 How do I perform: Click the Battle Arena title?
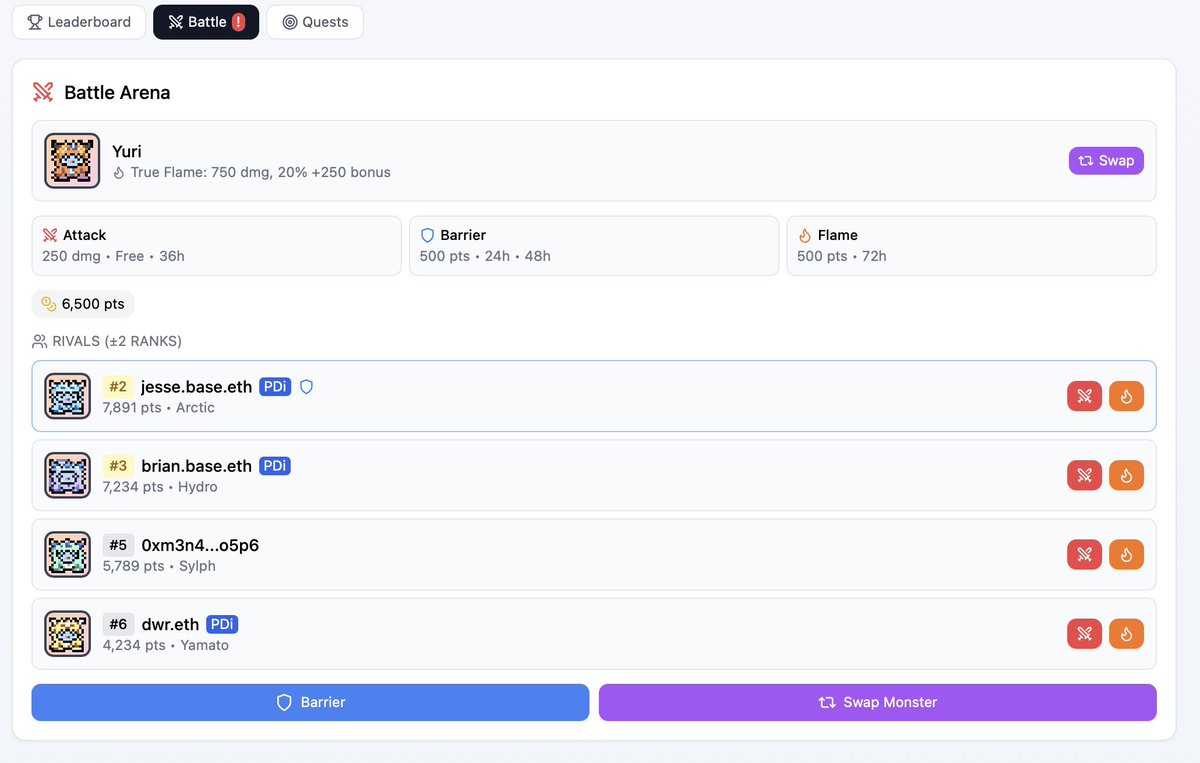click(x=117, y=92)
